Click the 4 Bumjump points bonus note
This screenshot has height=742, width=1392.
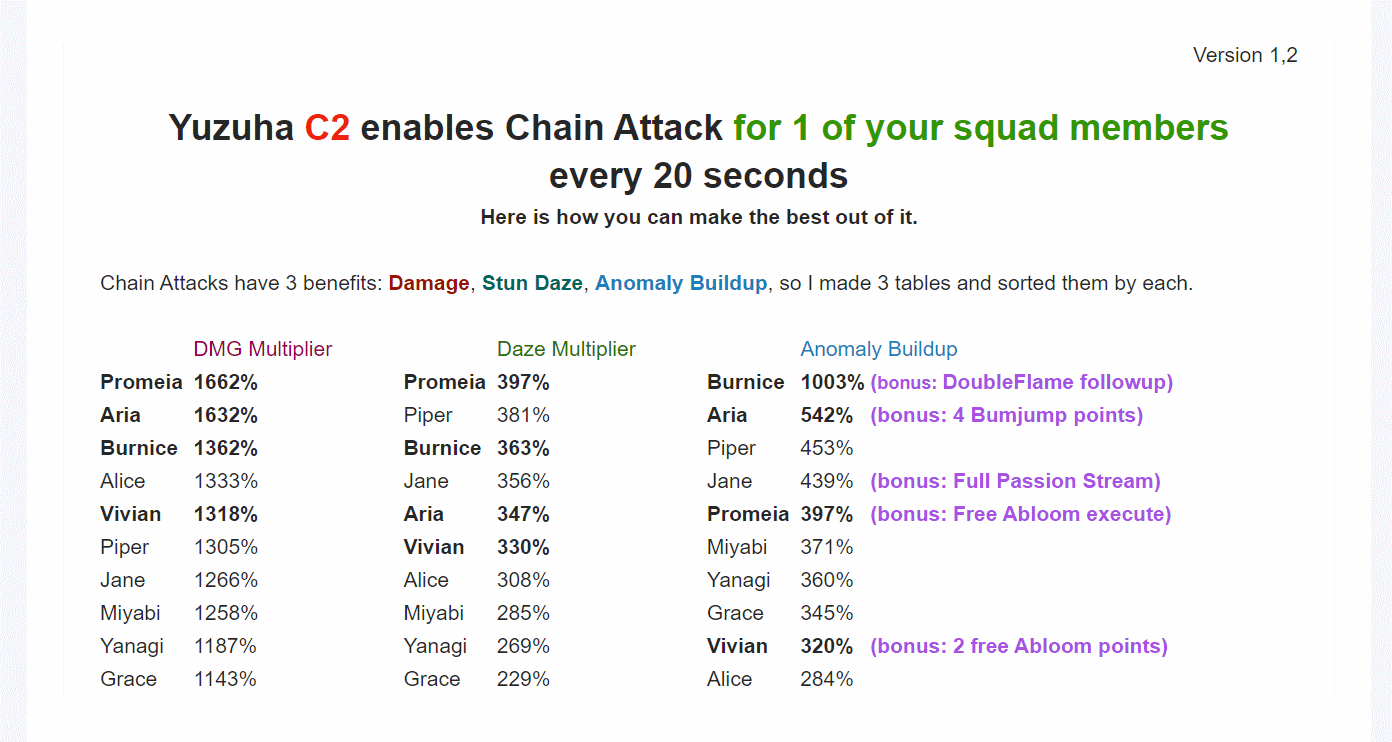click(x=1006, y=415)
